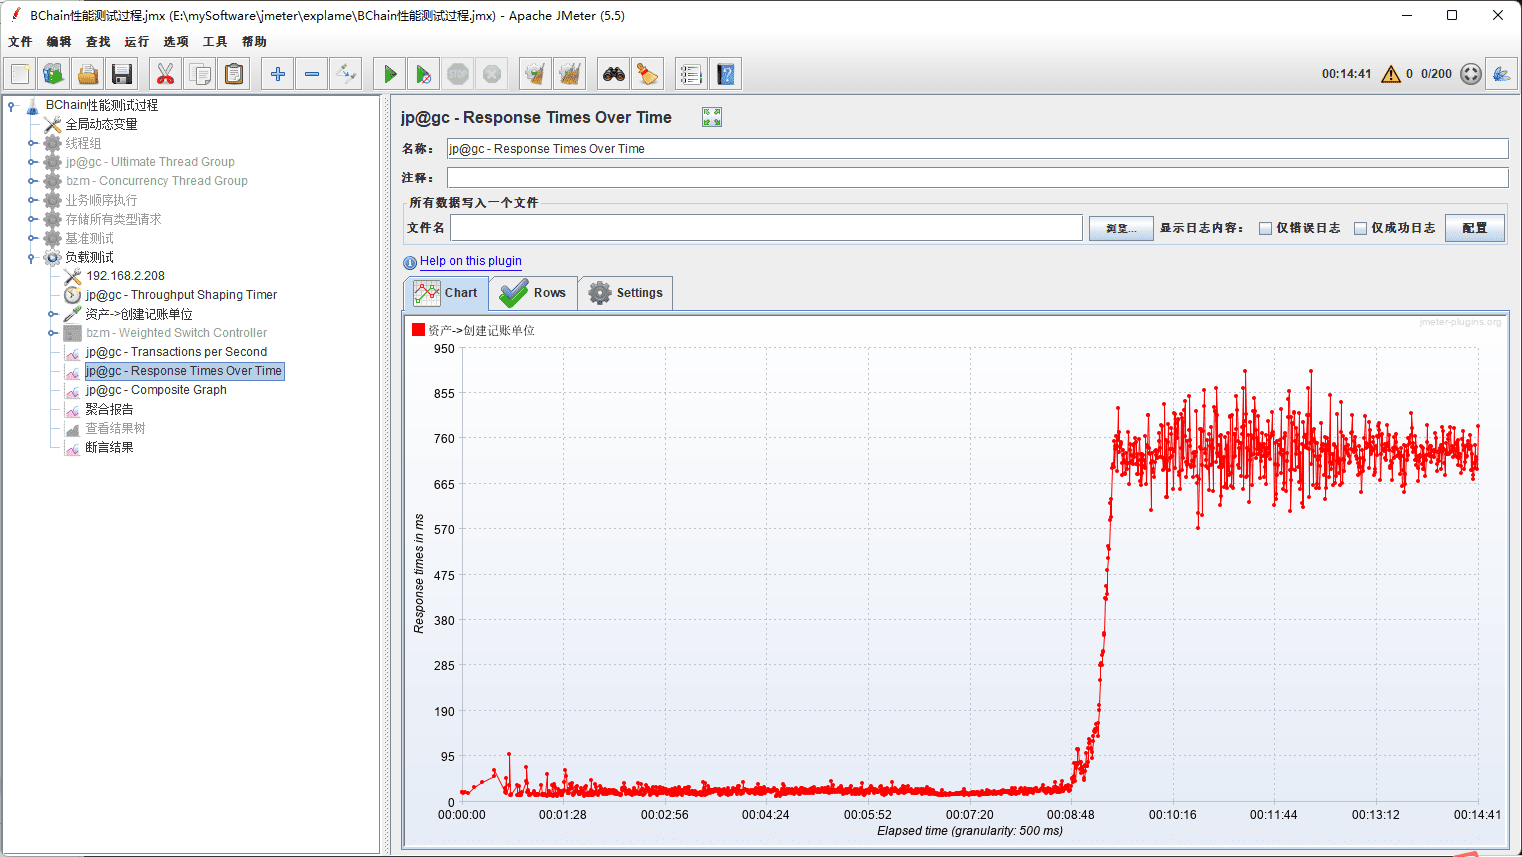Click the red chart legend color swatch
This screenshot has width=1522, height=857.
[418, 330]
